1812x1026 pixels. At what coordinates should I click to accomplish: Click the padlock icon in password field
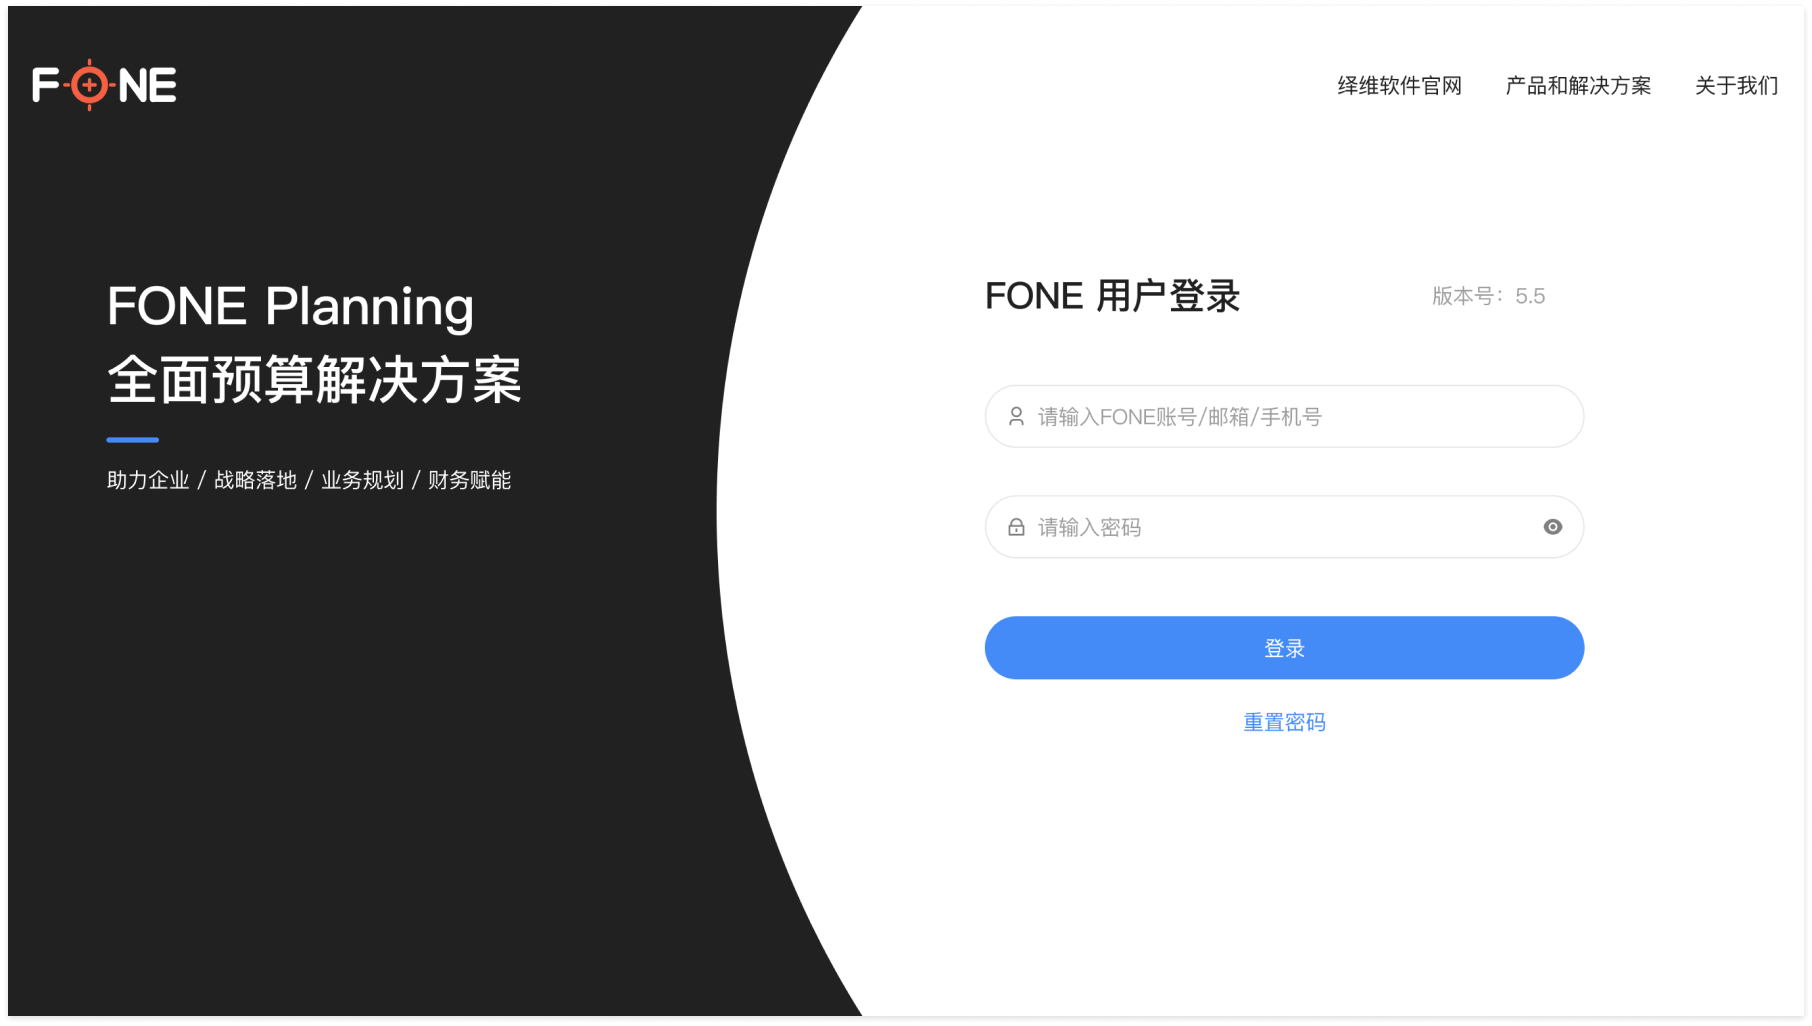tap(1016, 527)
